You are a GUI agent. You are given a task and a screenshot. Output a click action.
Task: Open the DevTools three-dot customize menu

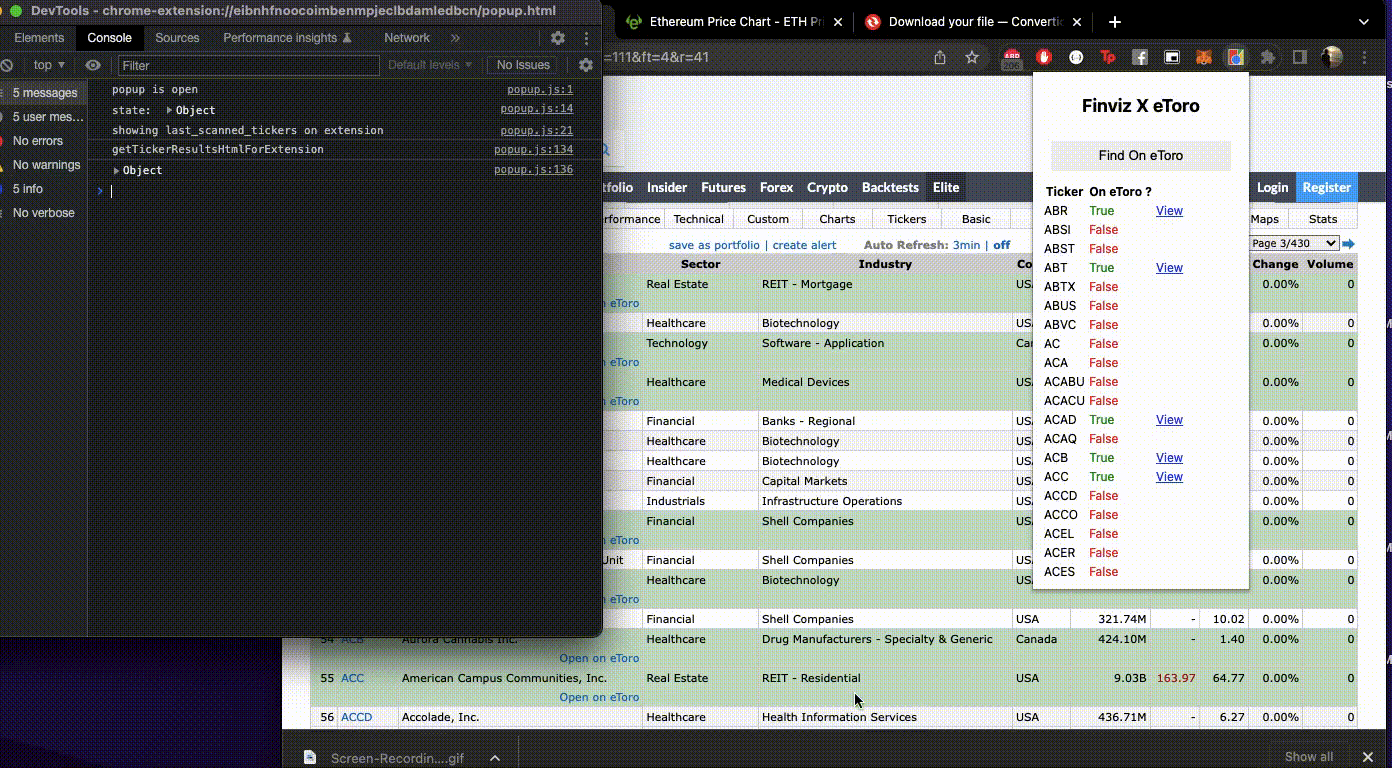pyautogui.click(x=585, y=38)
